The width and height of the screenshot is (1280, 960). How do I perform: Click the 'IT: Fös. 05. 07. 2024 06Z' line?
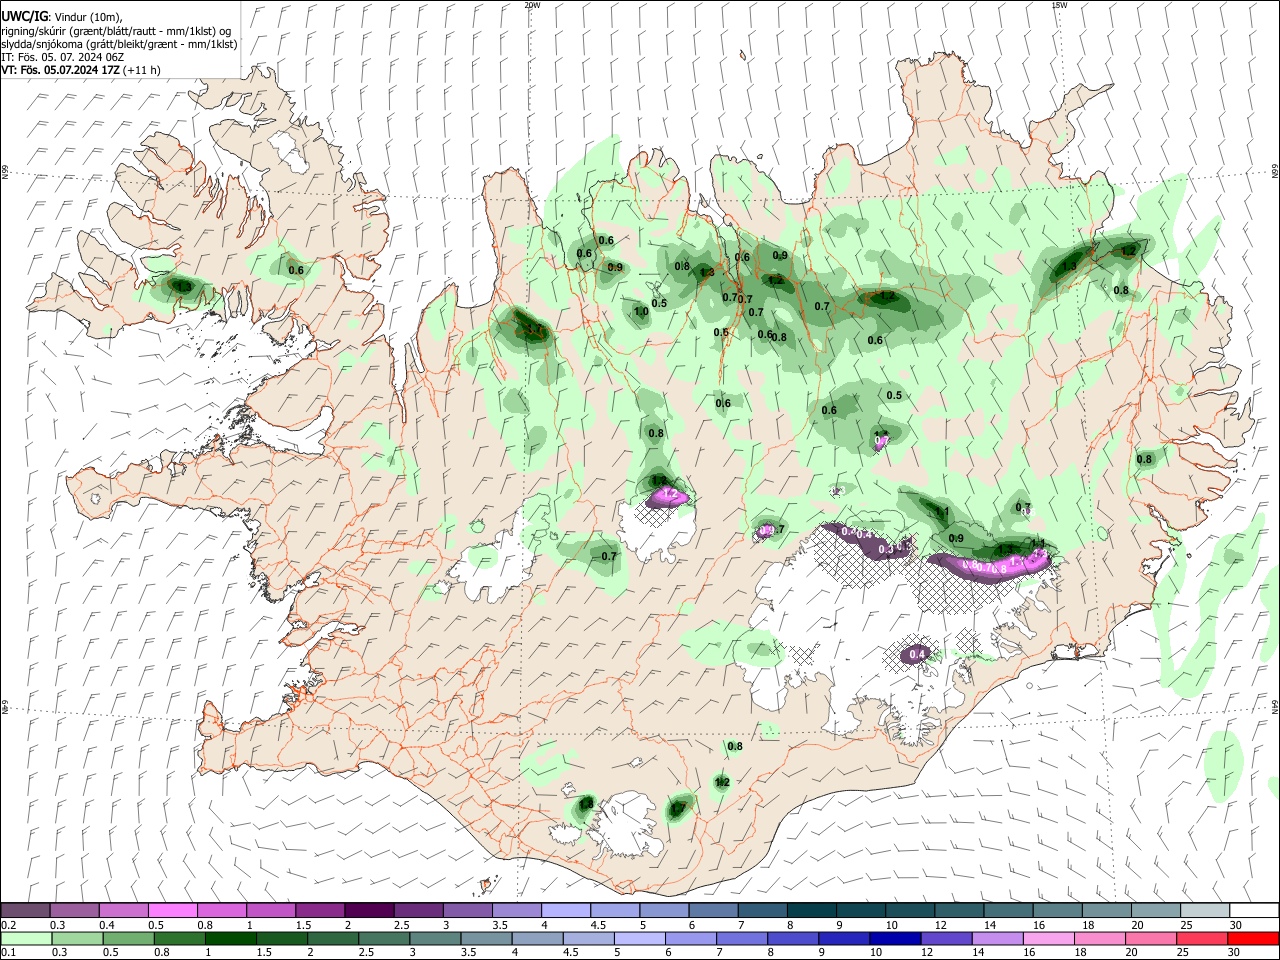click(x=63, y=57)
